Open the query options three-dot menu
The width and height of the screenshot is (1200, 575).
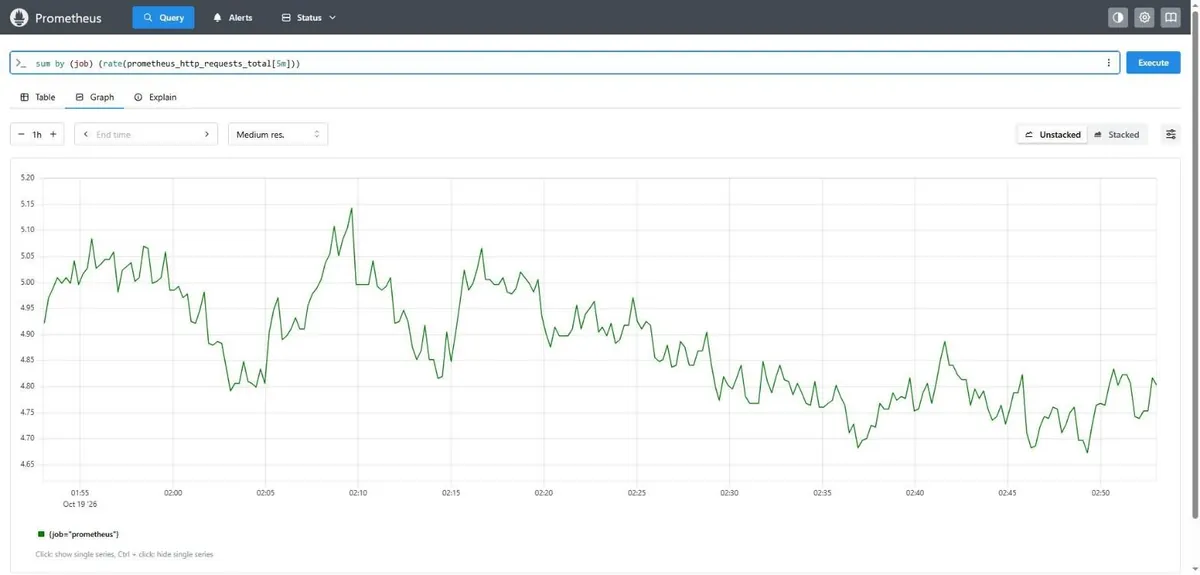[x=1108, y=63]
